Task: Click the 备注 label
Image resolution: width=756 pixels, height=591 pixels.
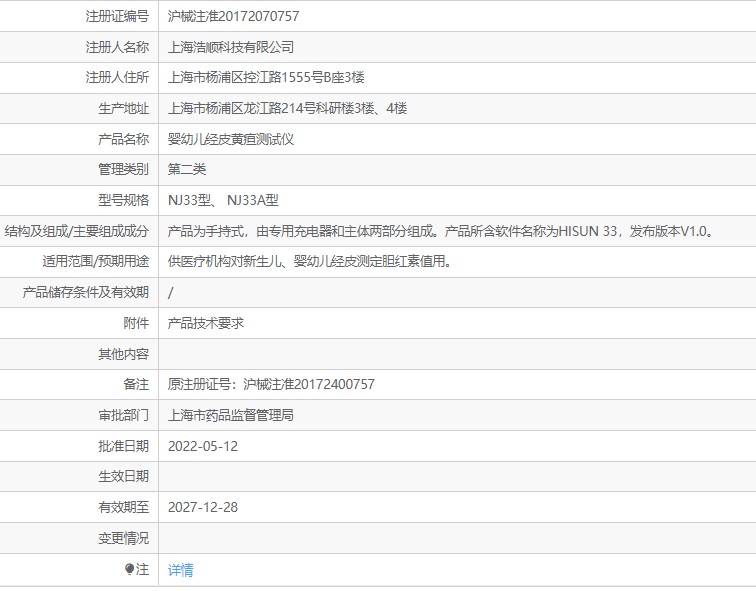Action: coord(136,384)
